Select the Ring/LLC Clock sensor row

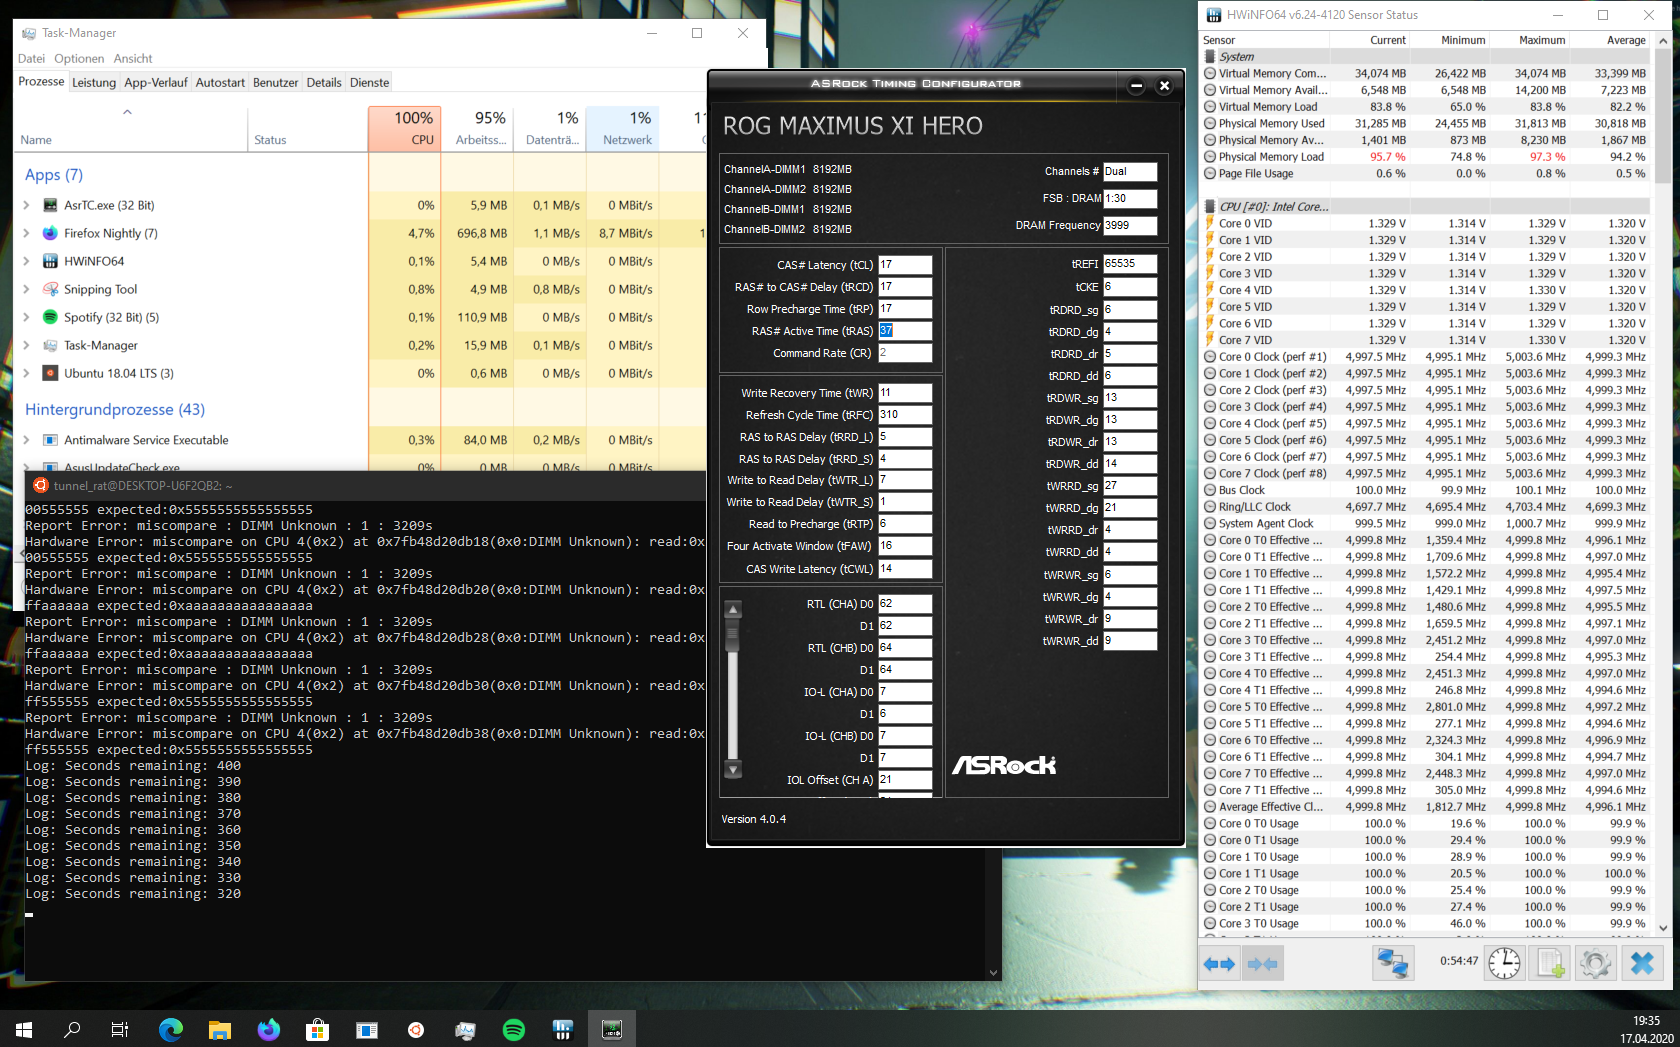click(1425, 507)
